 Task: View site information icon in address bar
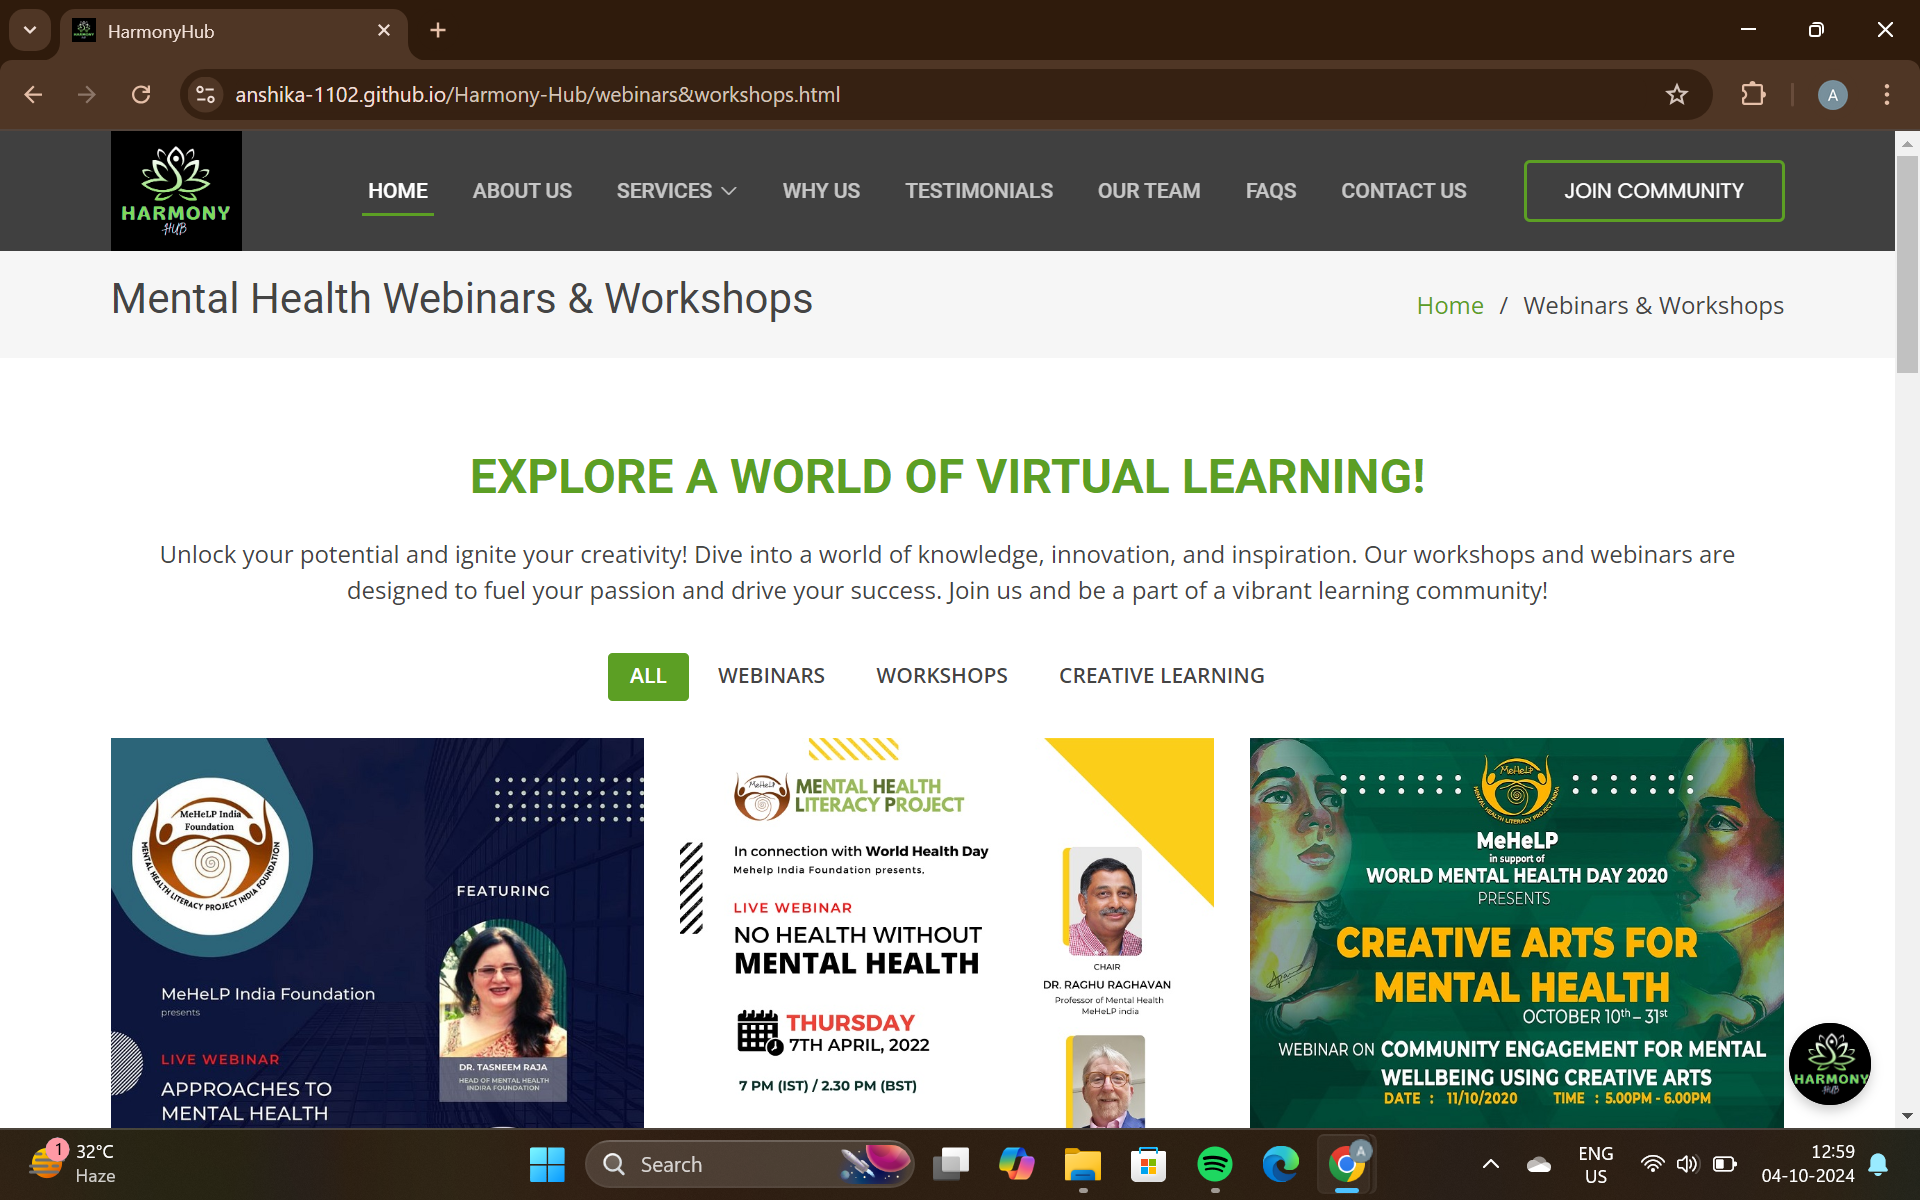205,95
